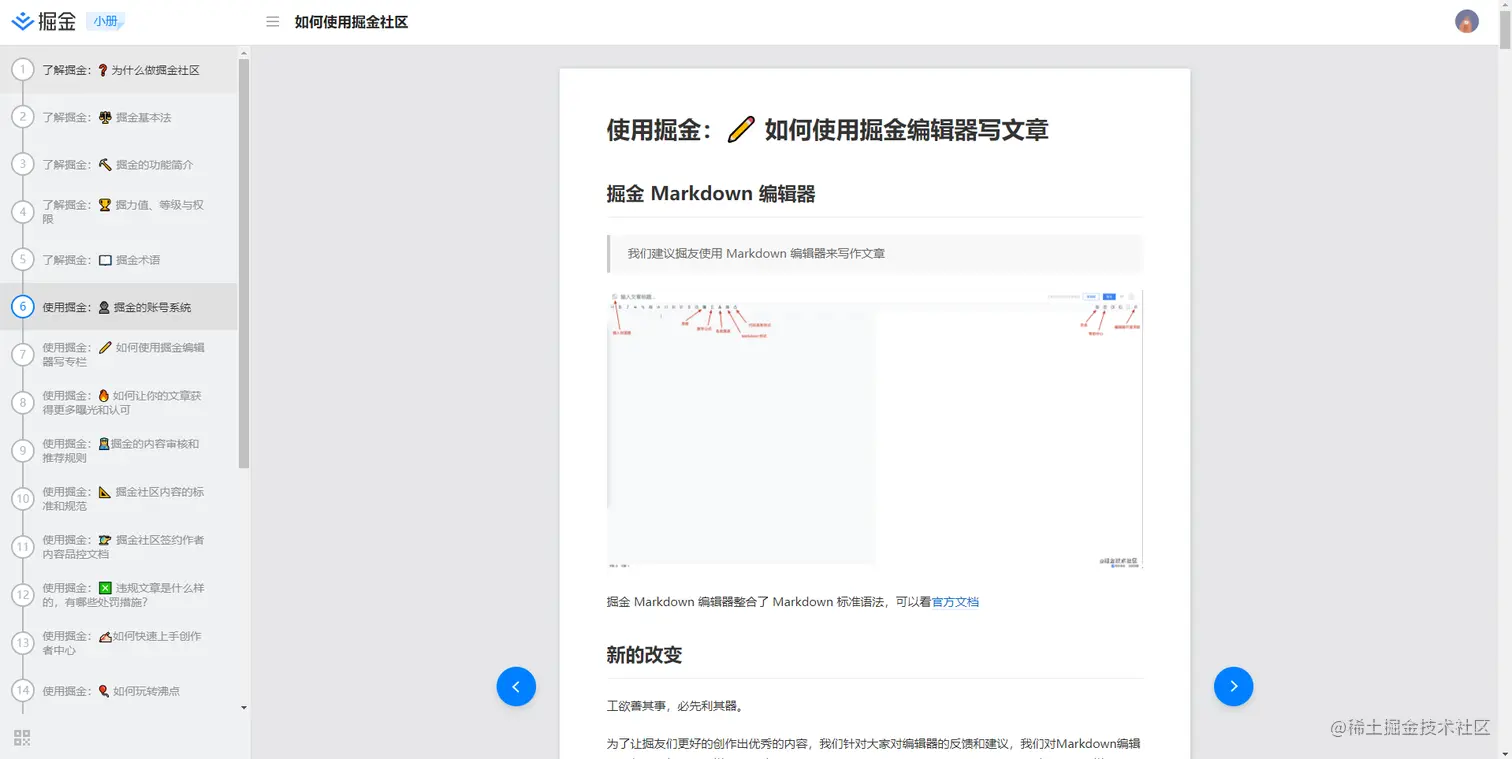This screenshot has width=1512, height=759.
Task: Click step number 10 circle in sidebar
Action: (x=22, y=499)
